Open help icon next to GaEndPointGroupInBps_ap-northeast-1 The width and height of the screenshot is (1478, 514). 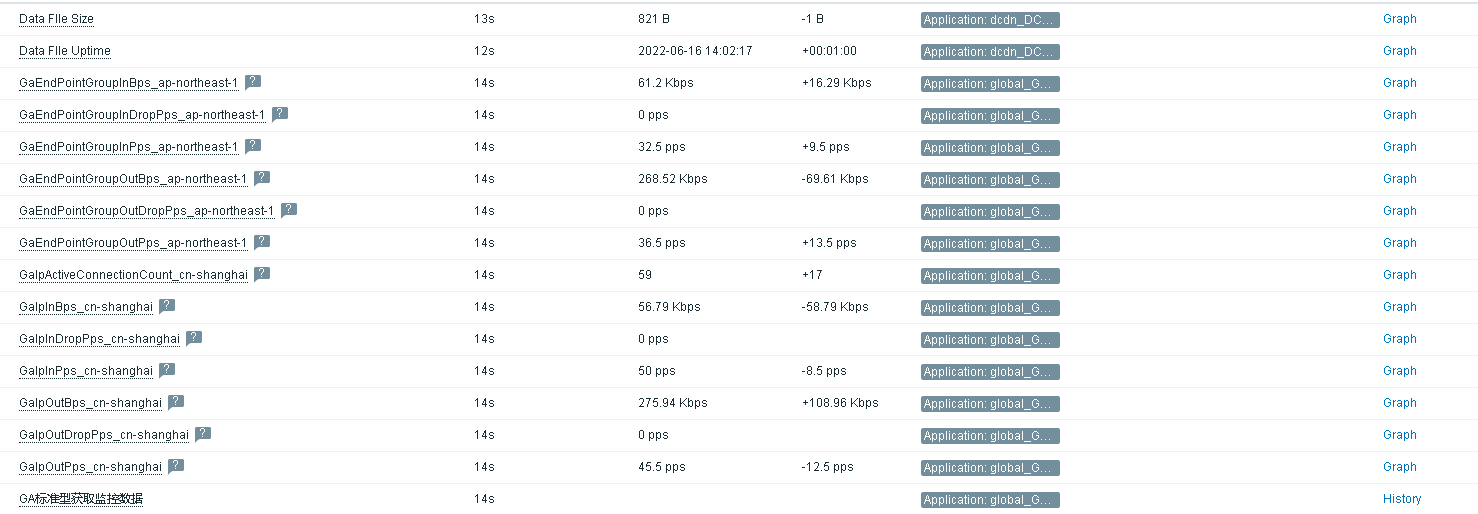coord(253,82)
